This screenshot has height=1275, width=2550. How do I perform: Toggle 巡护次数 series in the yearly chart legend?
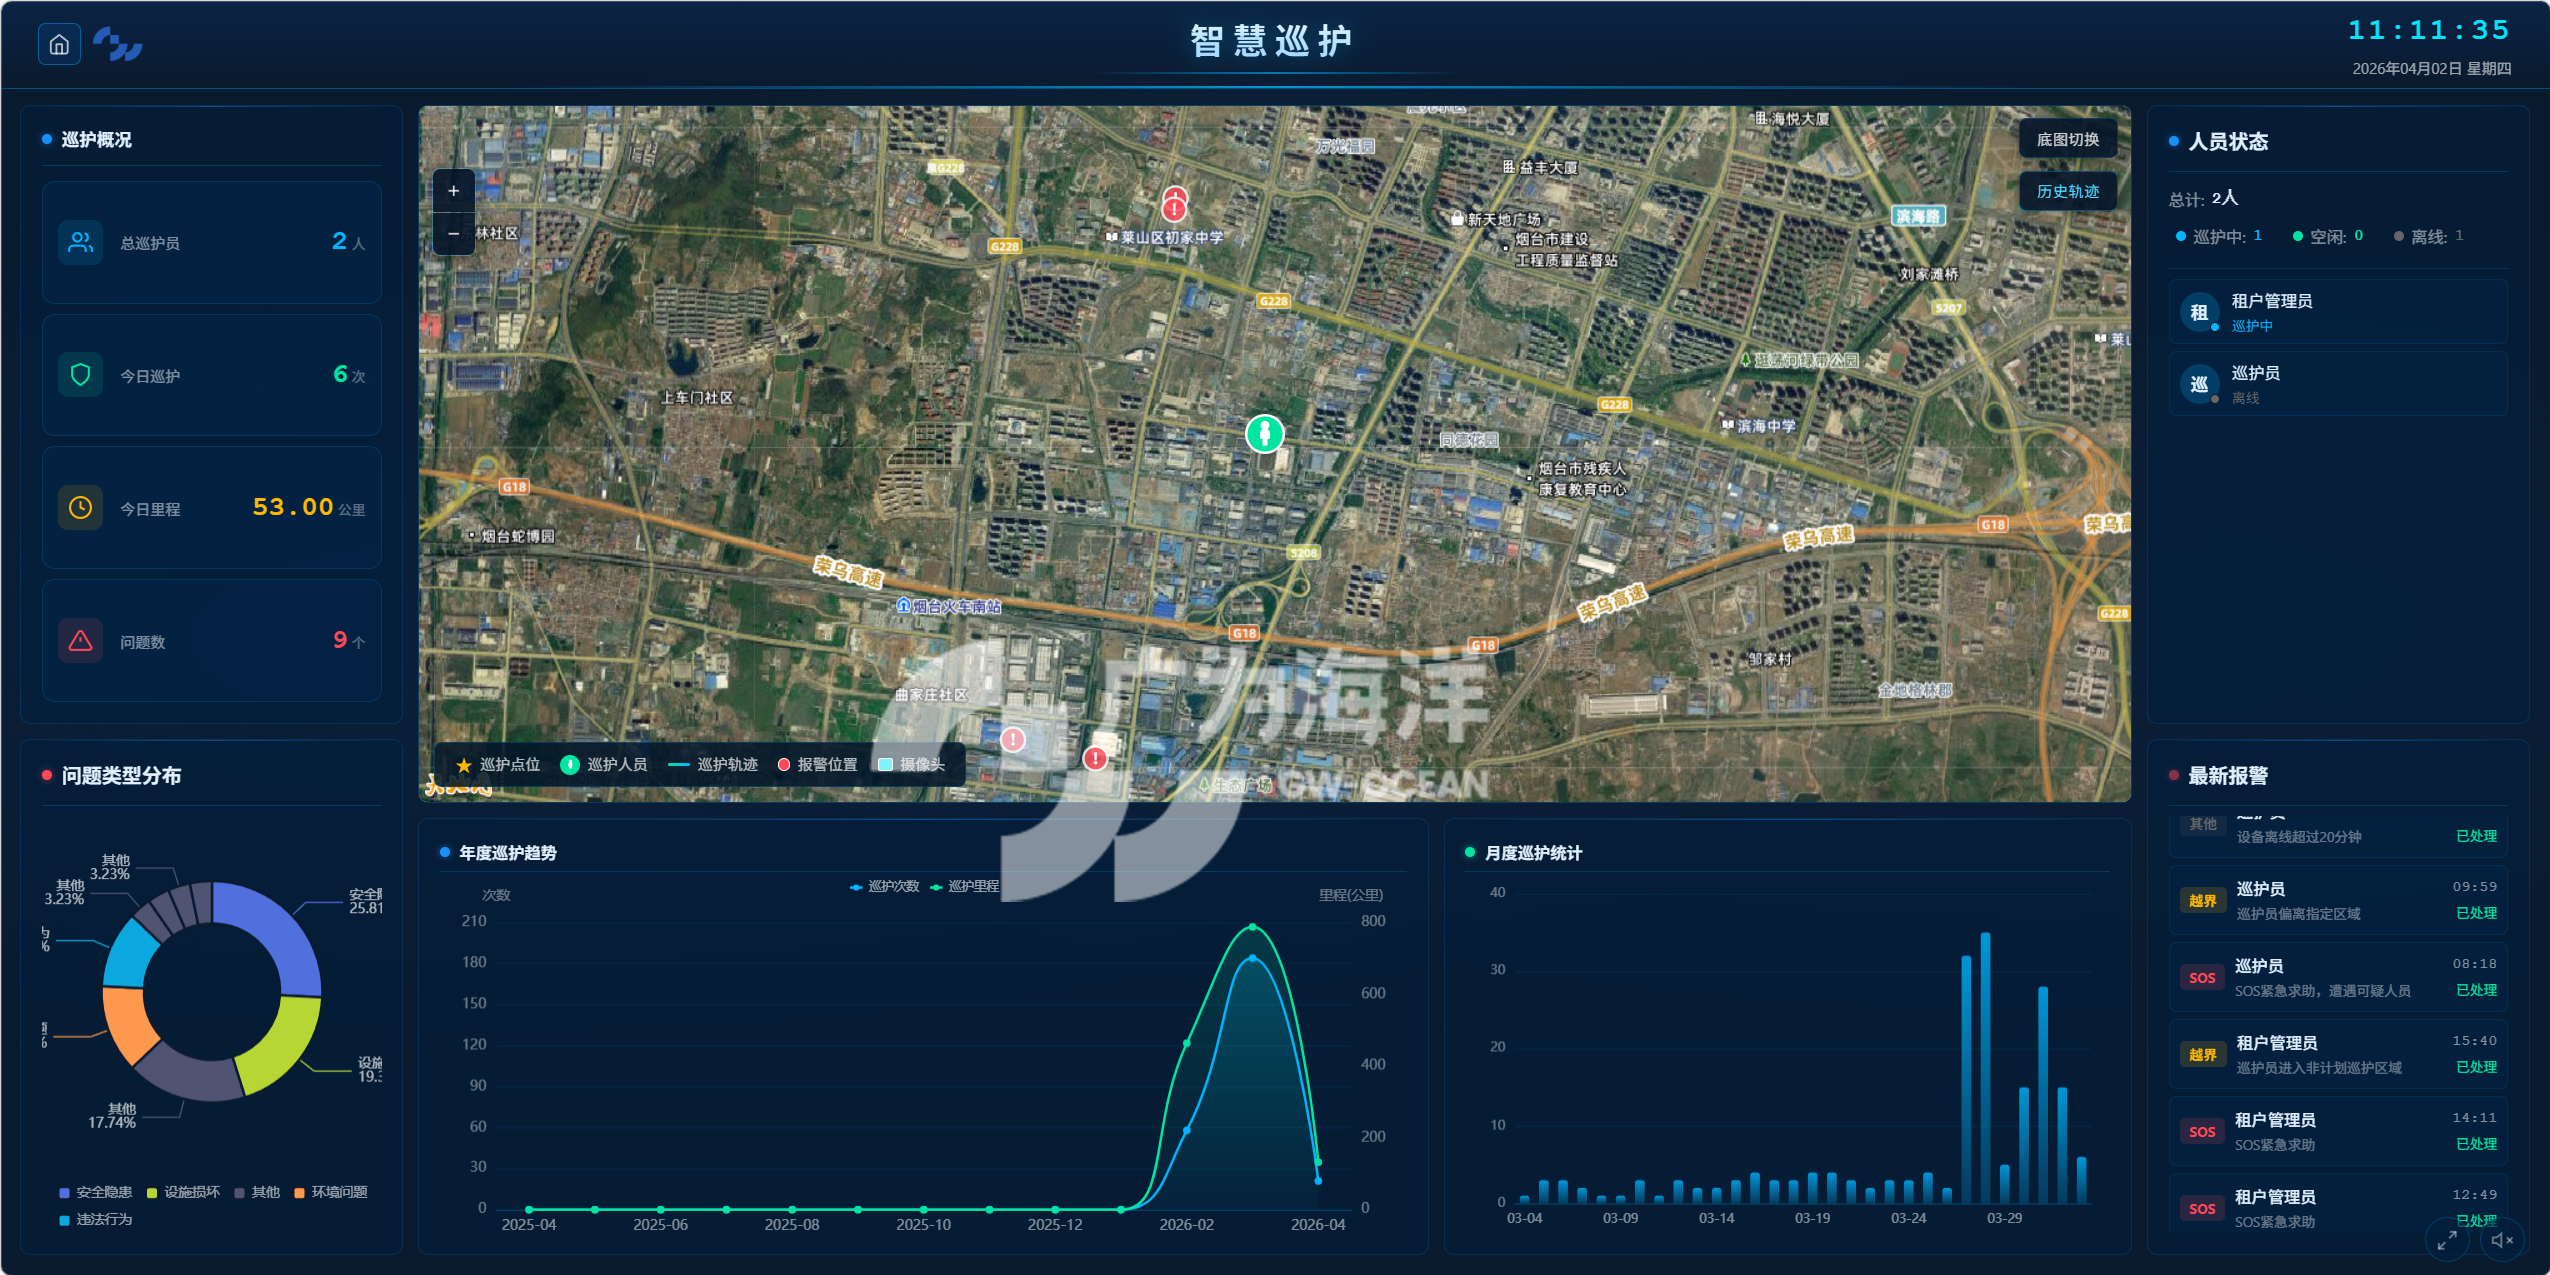point(885,887)
